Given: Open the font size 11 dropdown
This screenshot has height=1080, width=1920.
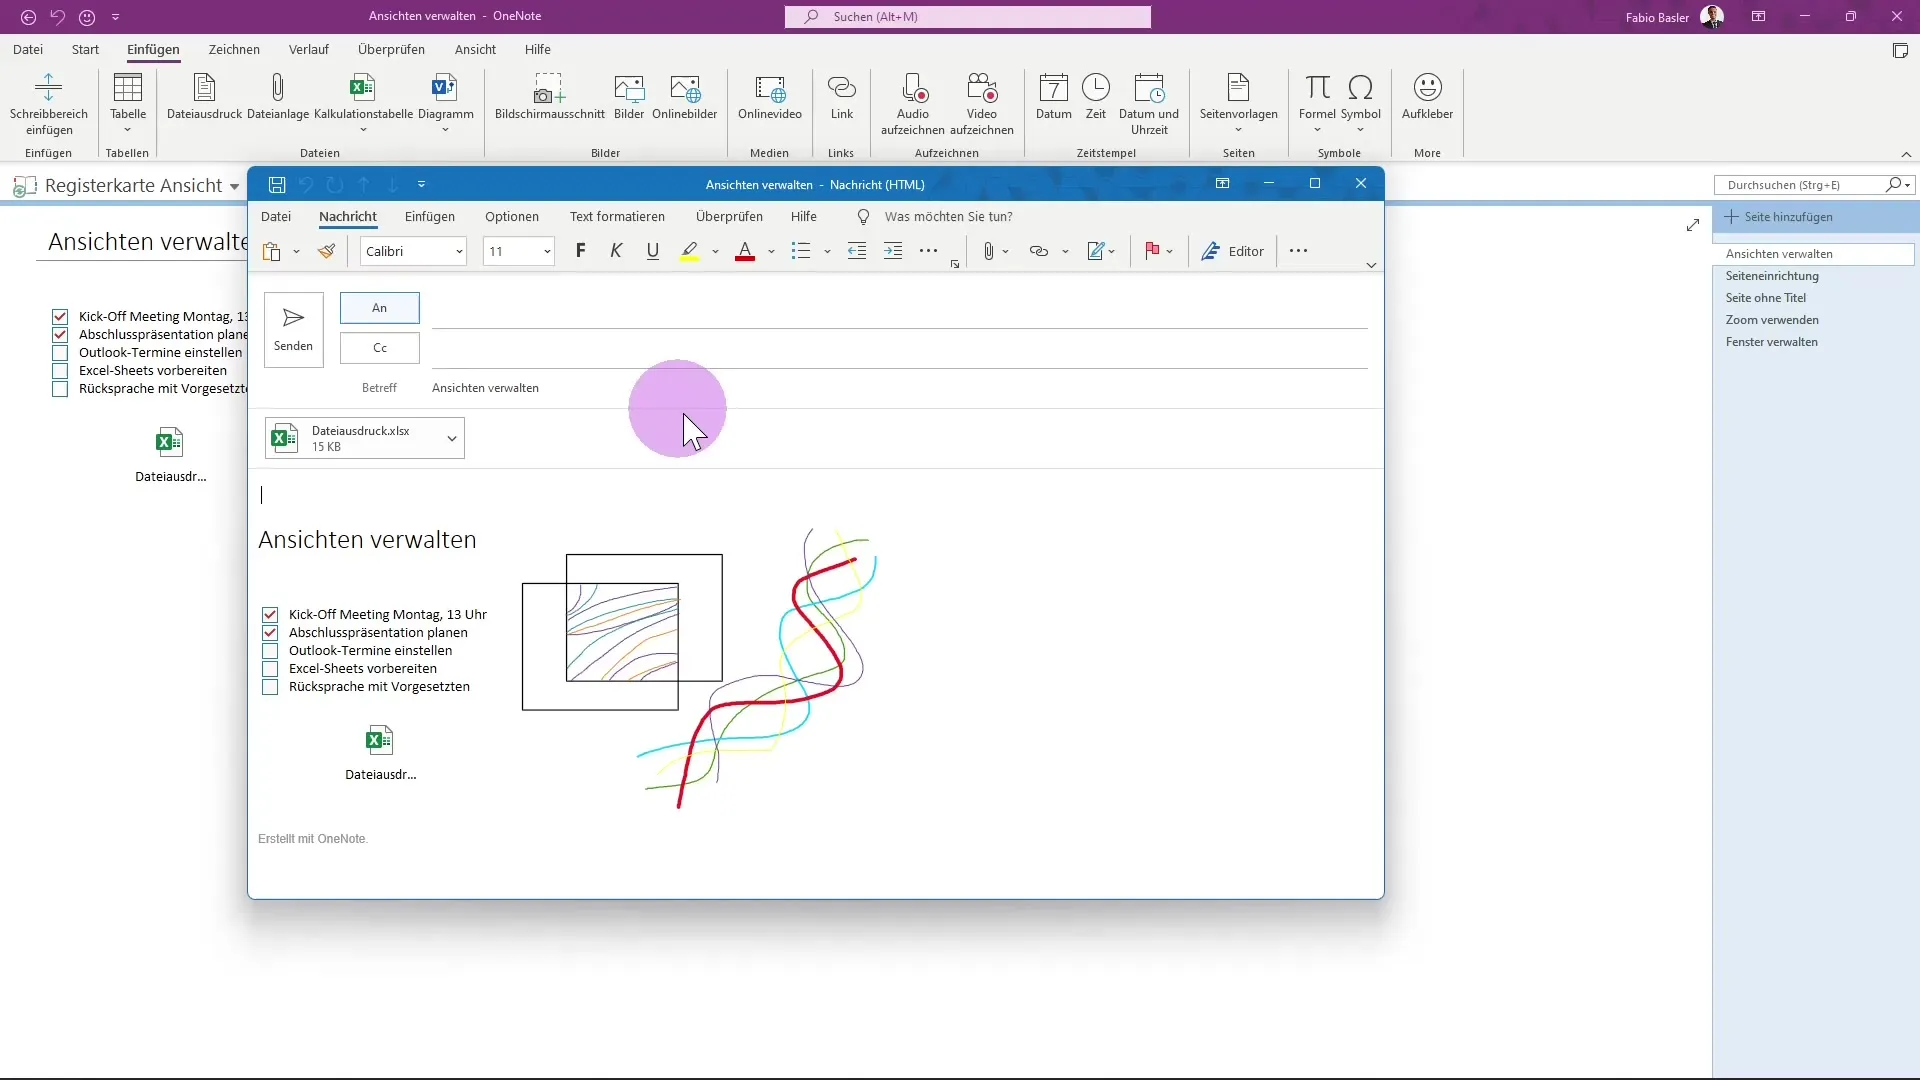Looking at the screenshot, I should click(547, 252).
